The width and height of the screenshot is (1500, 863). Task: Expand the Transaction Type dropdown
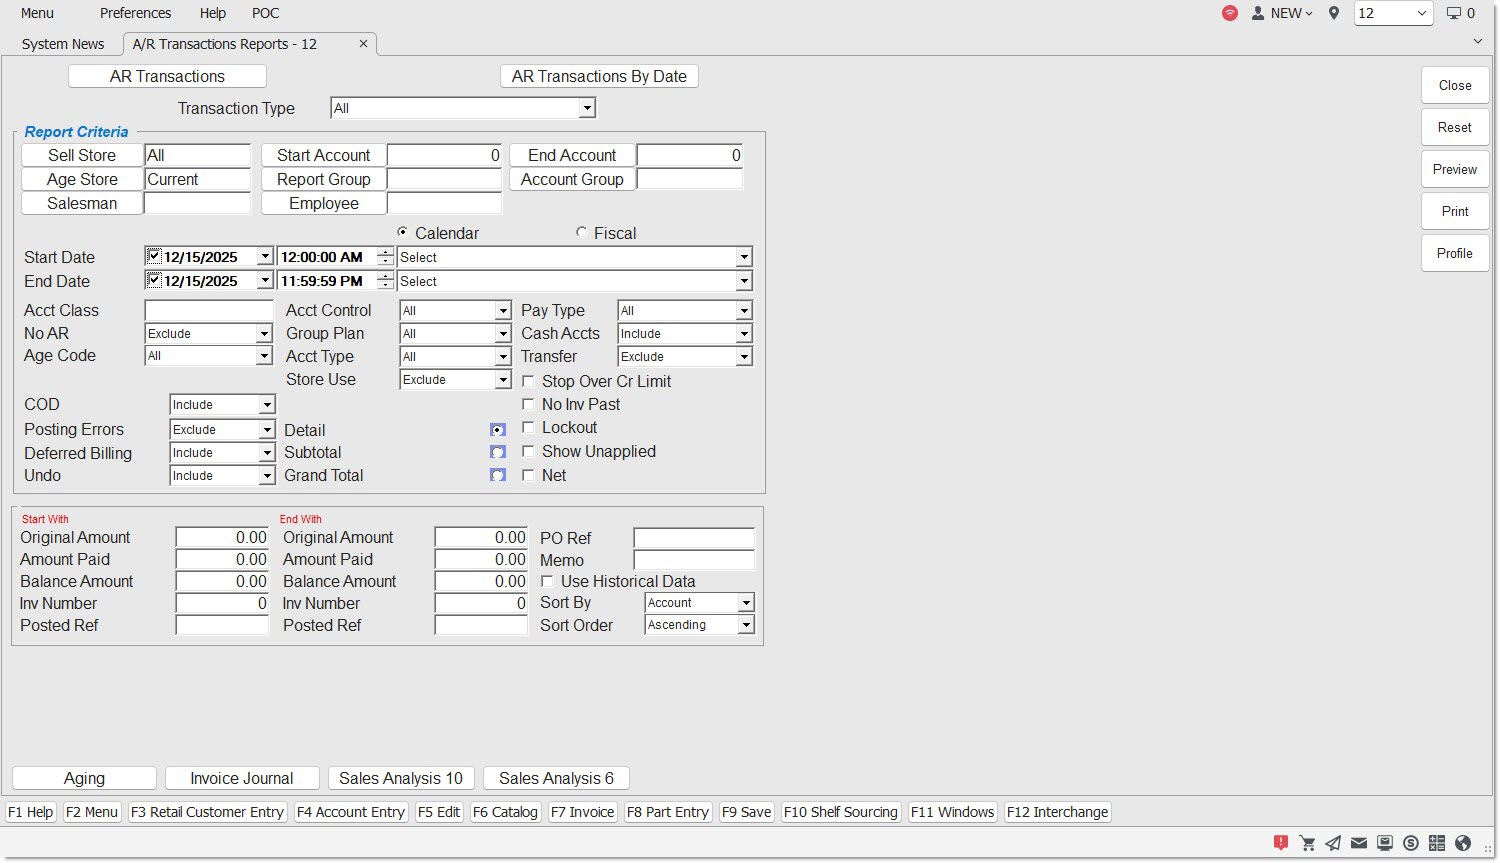click(587, 108)
